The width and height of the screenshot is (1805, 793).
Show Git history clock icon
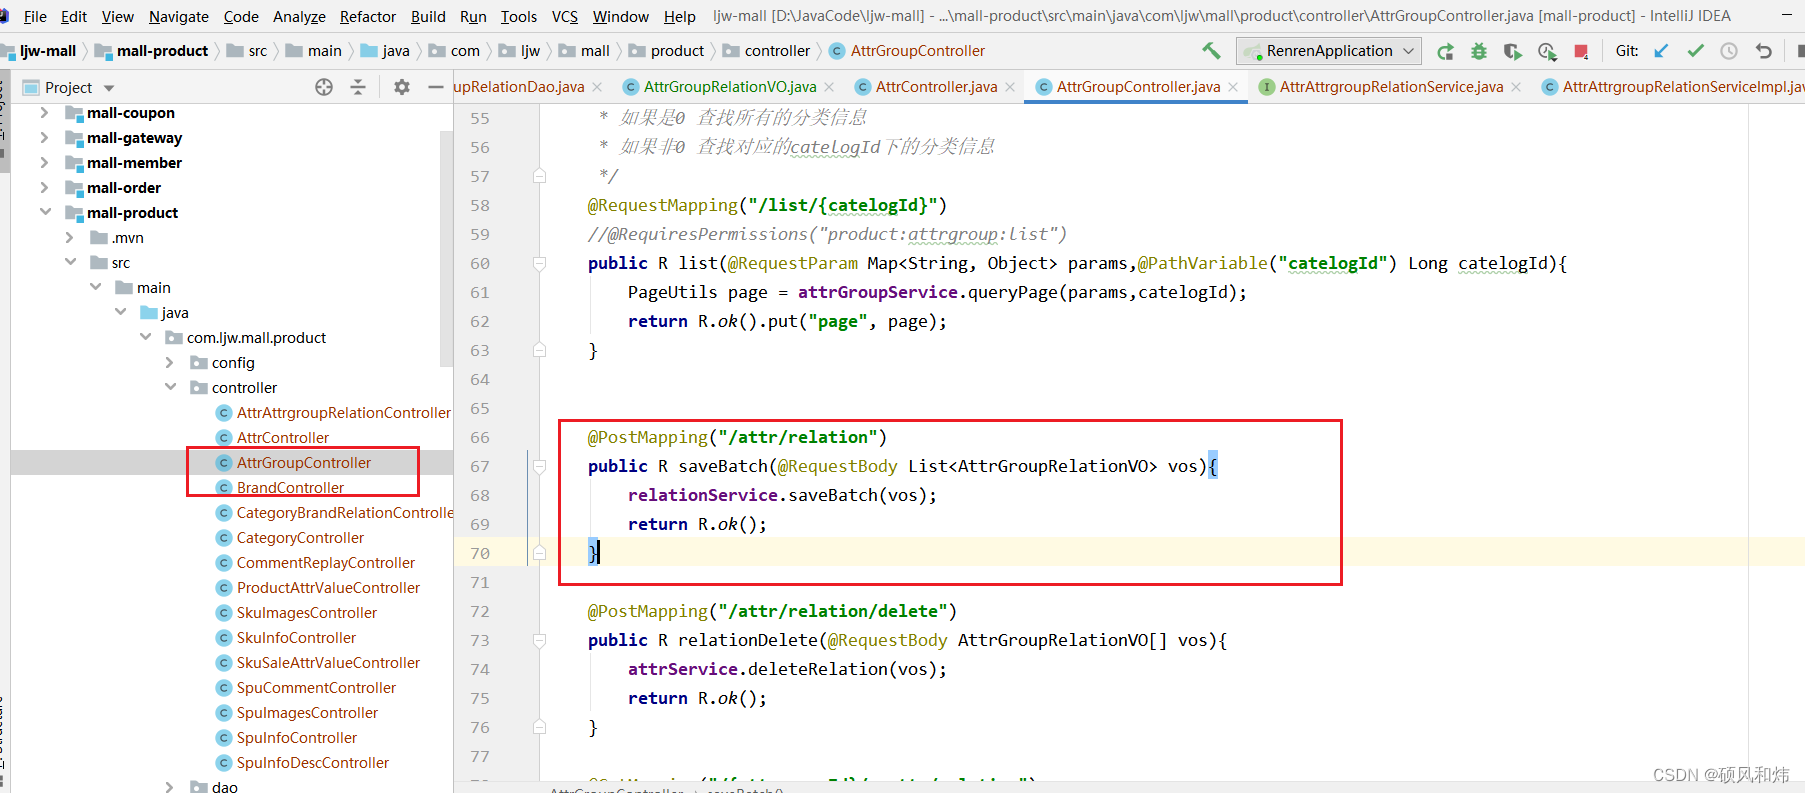1729,51
